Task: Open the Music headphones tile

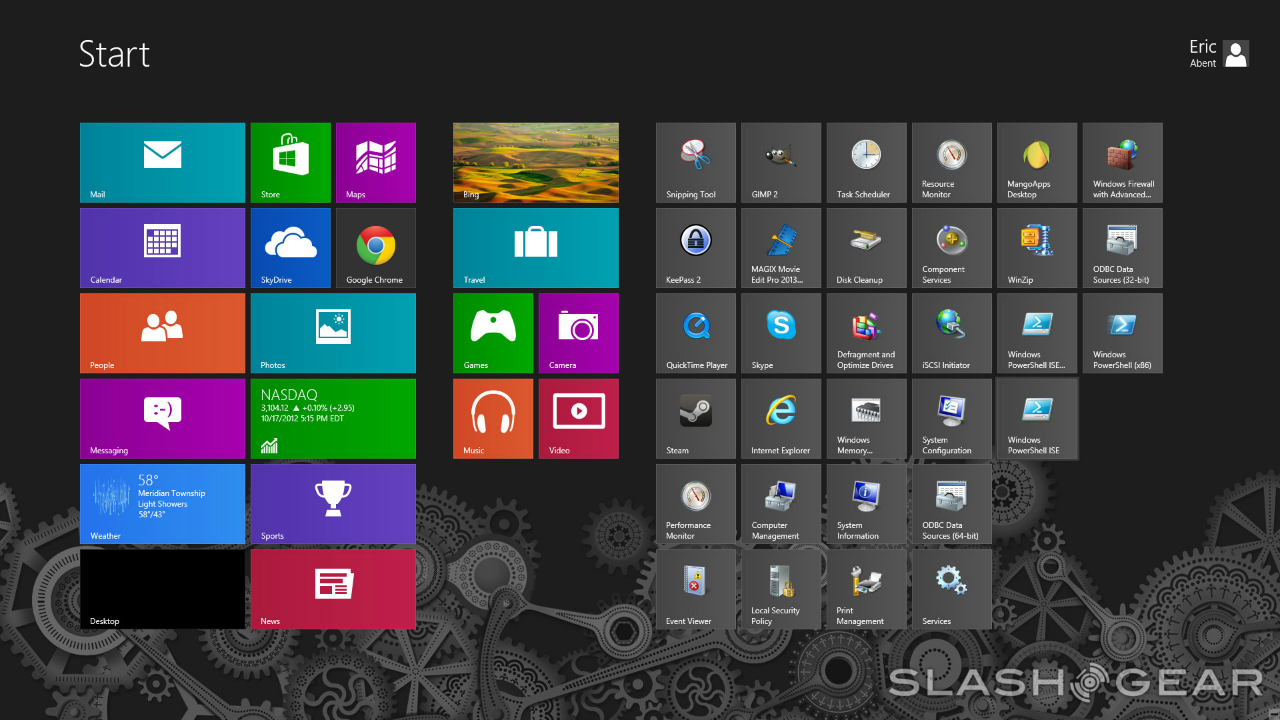Action: (493, 419)
